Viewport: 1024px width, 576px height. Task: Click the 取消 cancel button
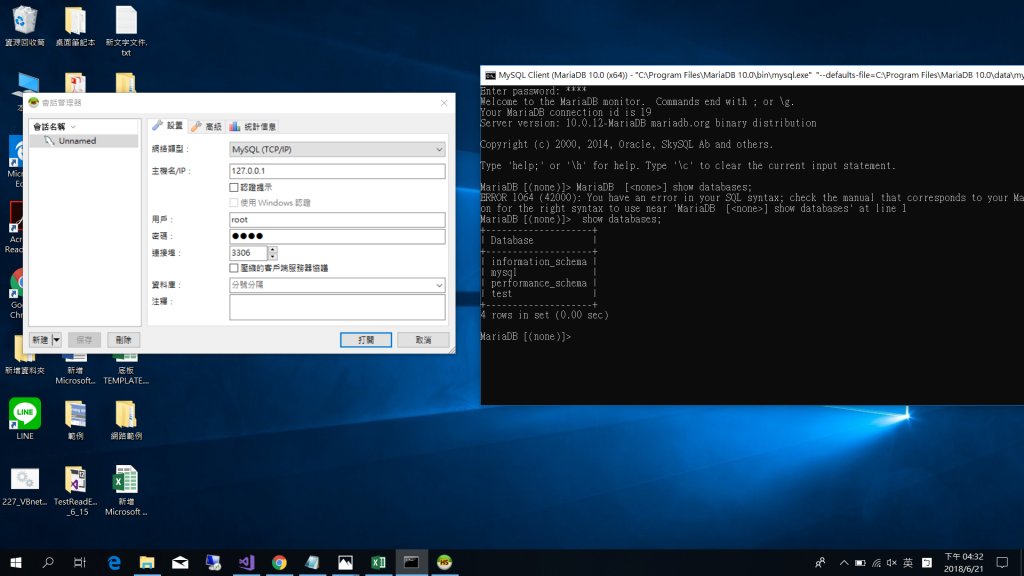423,340
